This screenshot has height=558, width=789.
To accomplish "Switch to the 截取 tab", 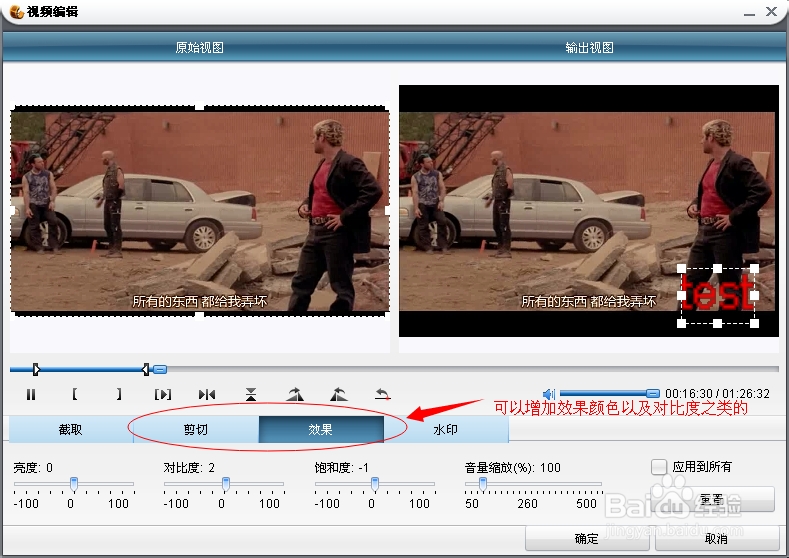I will click(x=70, y=429).
